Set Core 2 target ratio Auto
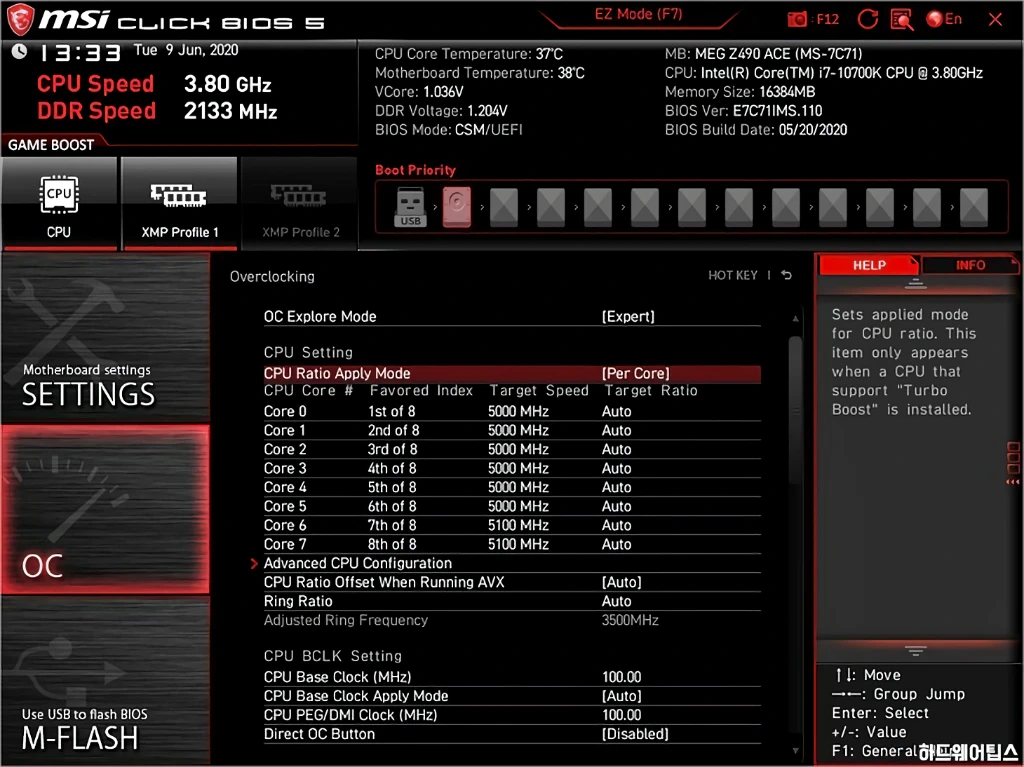 (616, 449)
